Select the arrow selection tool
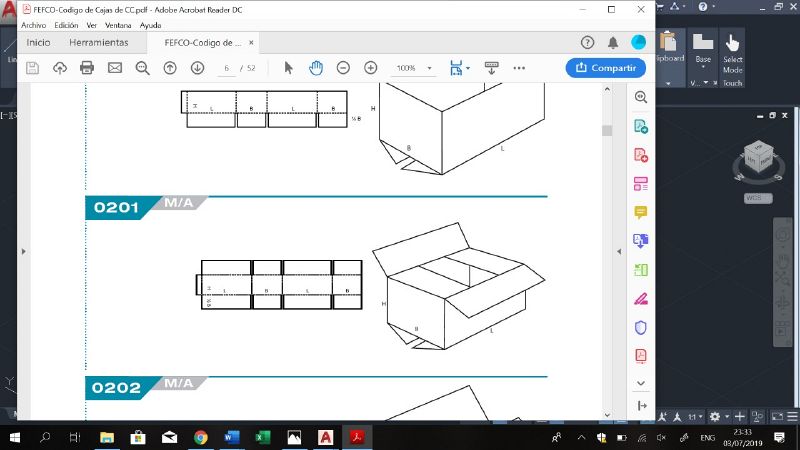This screenshot has height=450, width=800. point(288,68)
